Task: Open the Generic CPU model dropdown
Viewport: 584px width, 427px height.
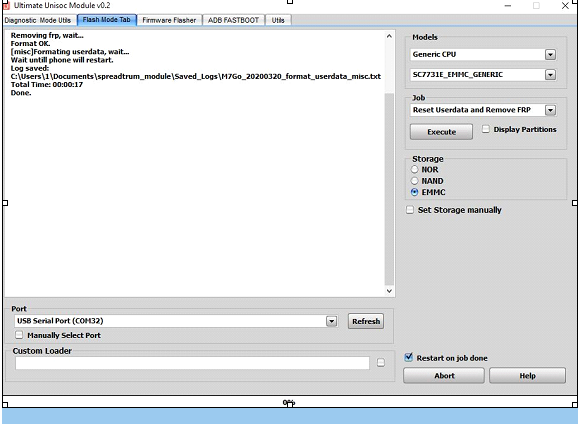Action: pos(550,55)
